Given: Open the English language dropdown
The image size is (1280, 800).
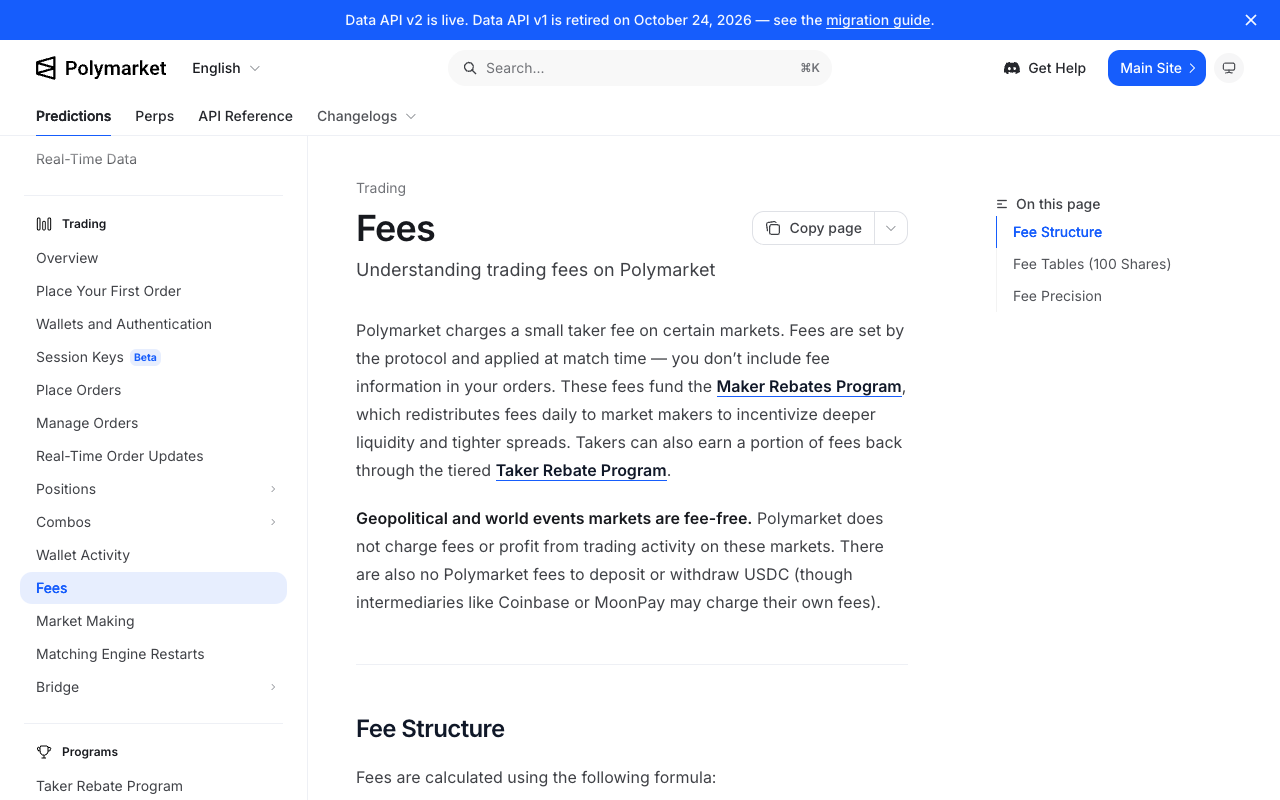Looking at the screenshot, I should 226,68.
